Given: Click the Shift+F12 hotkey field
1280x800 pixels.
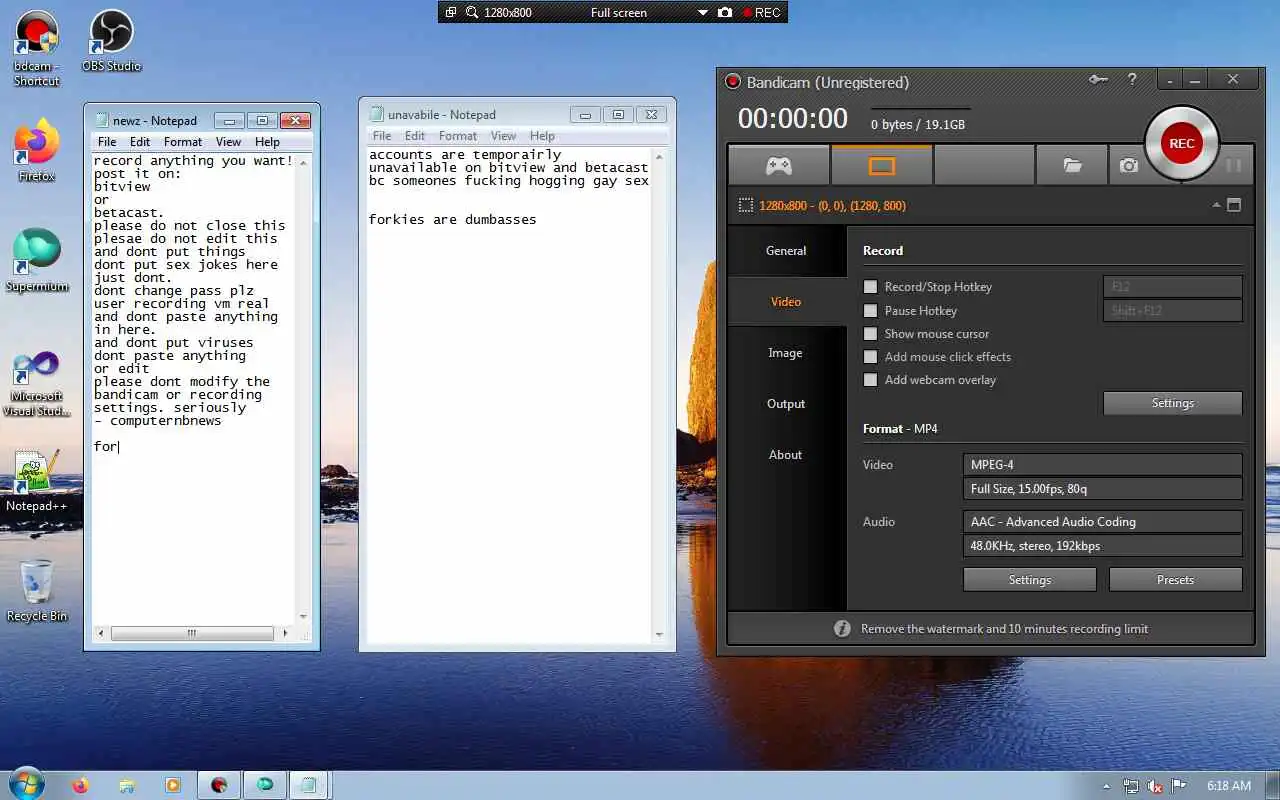Looking at the screenshot, I should click(1173, 311).
